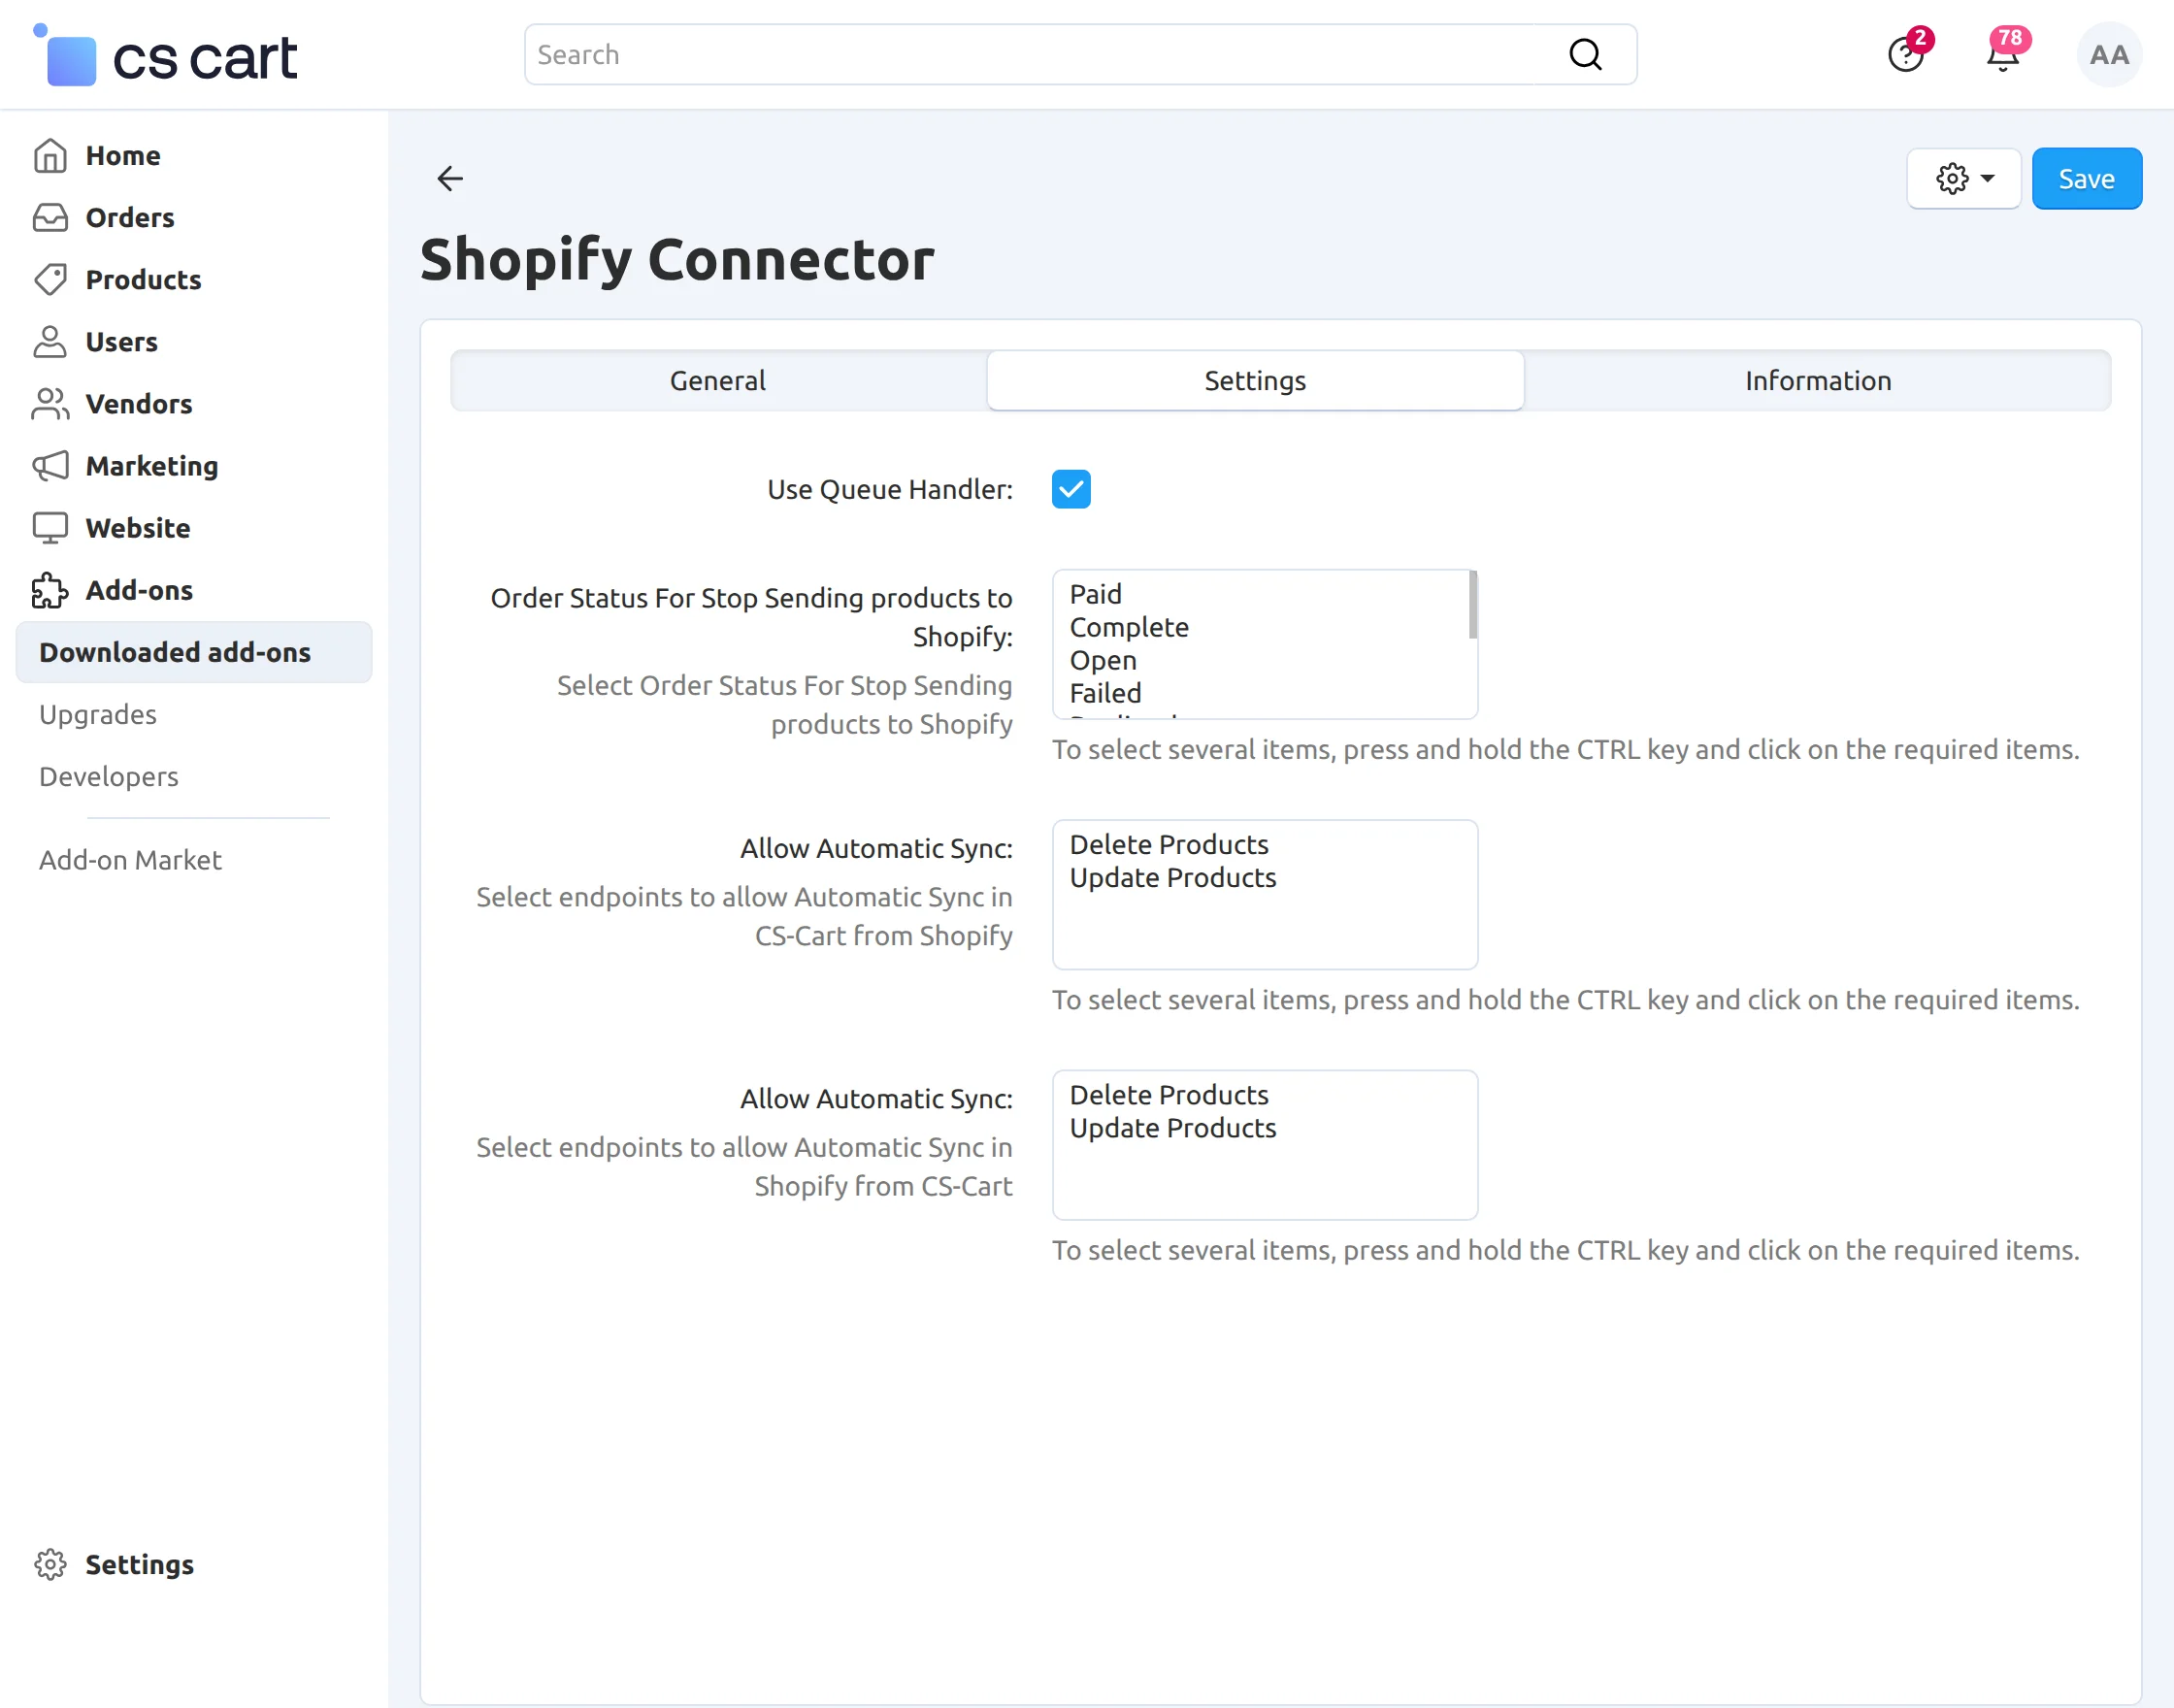Switch to the General tab
Screen dimensions: 2174x1708
tap(718, 380)
